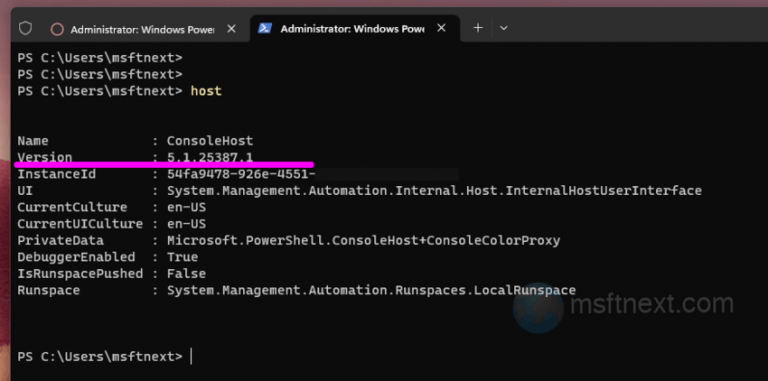Click the ConsoleHost name value
This screenshot has width=768, height=381.
[210, 141]
